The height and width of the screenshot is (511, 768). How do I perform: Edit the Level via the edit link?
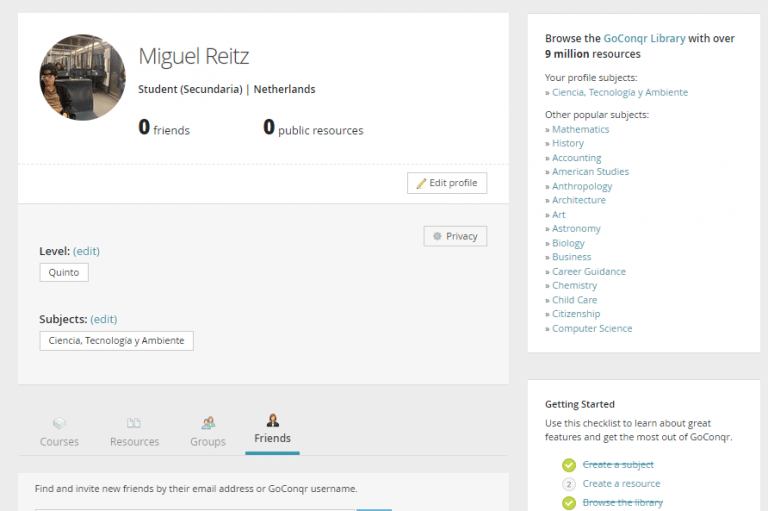pos(86,251)
